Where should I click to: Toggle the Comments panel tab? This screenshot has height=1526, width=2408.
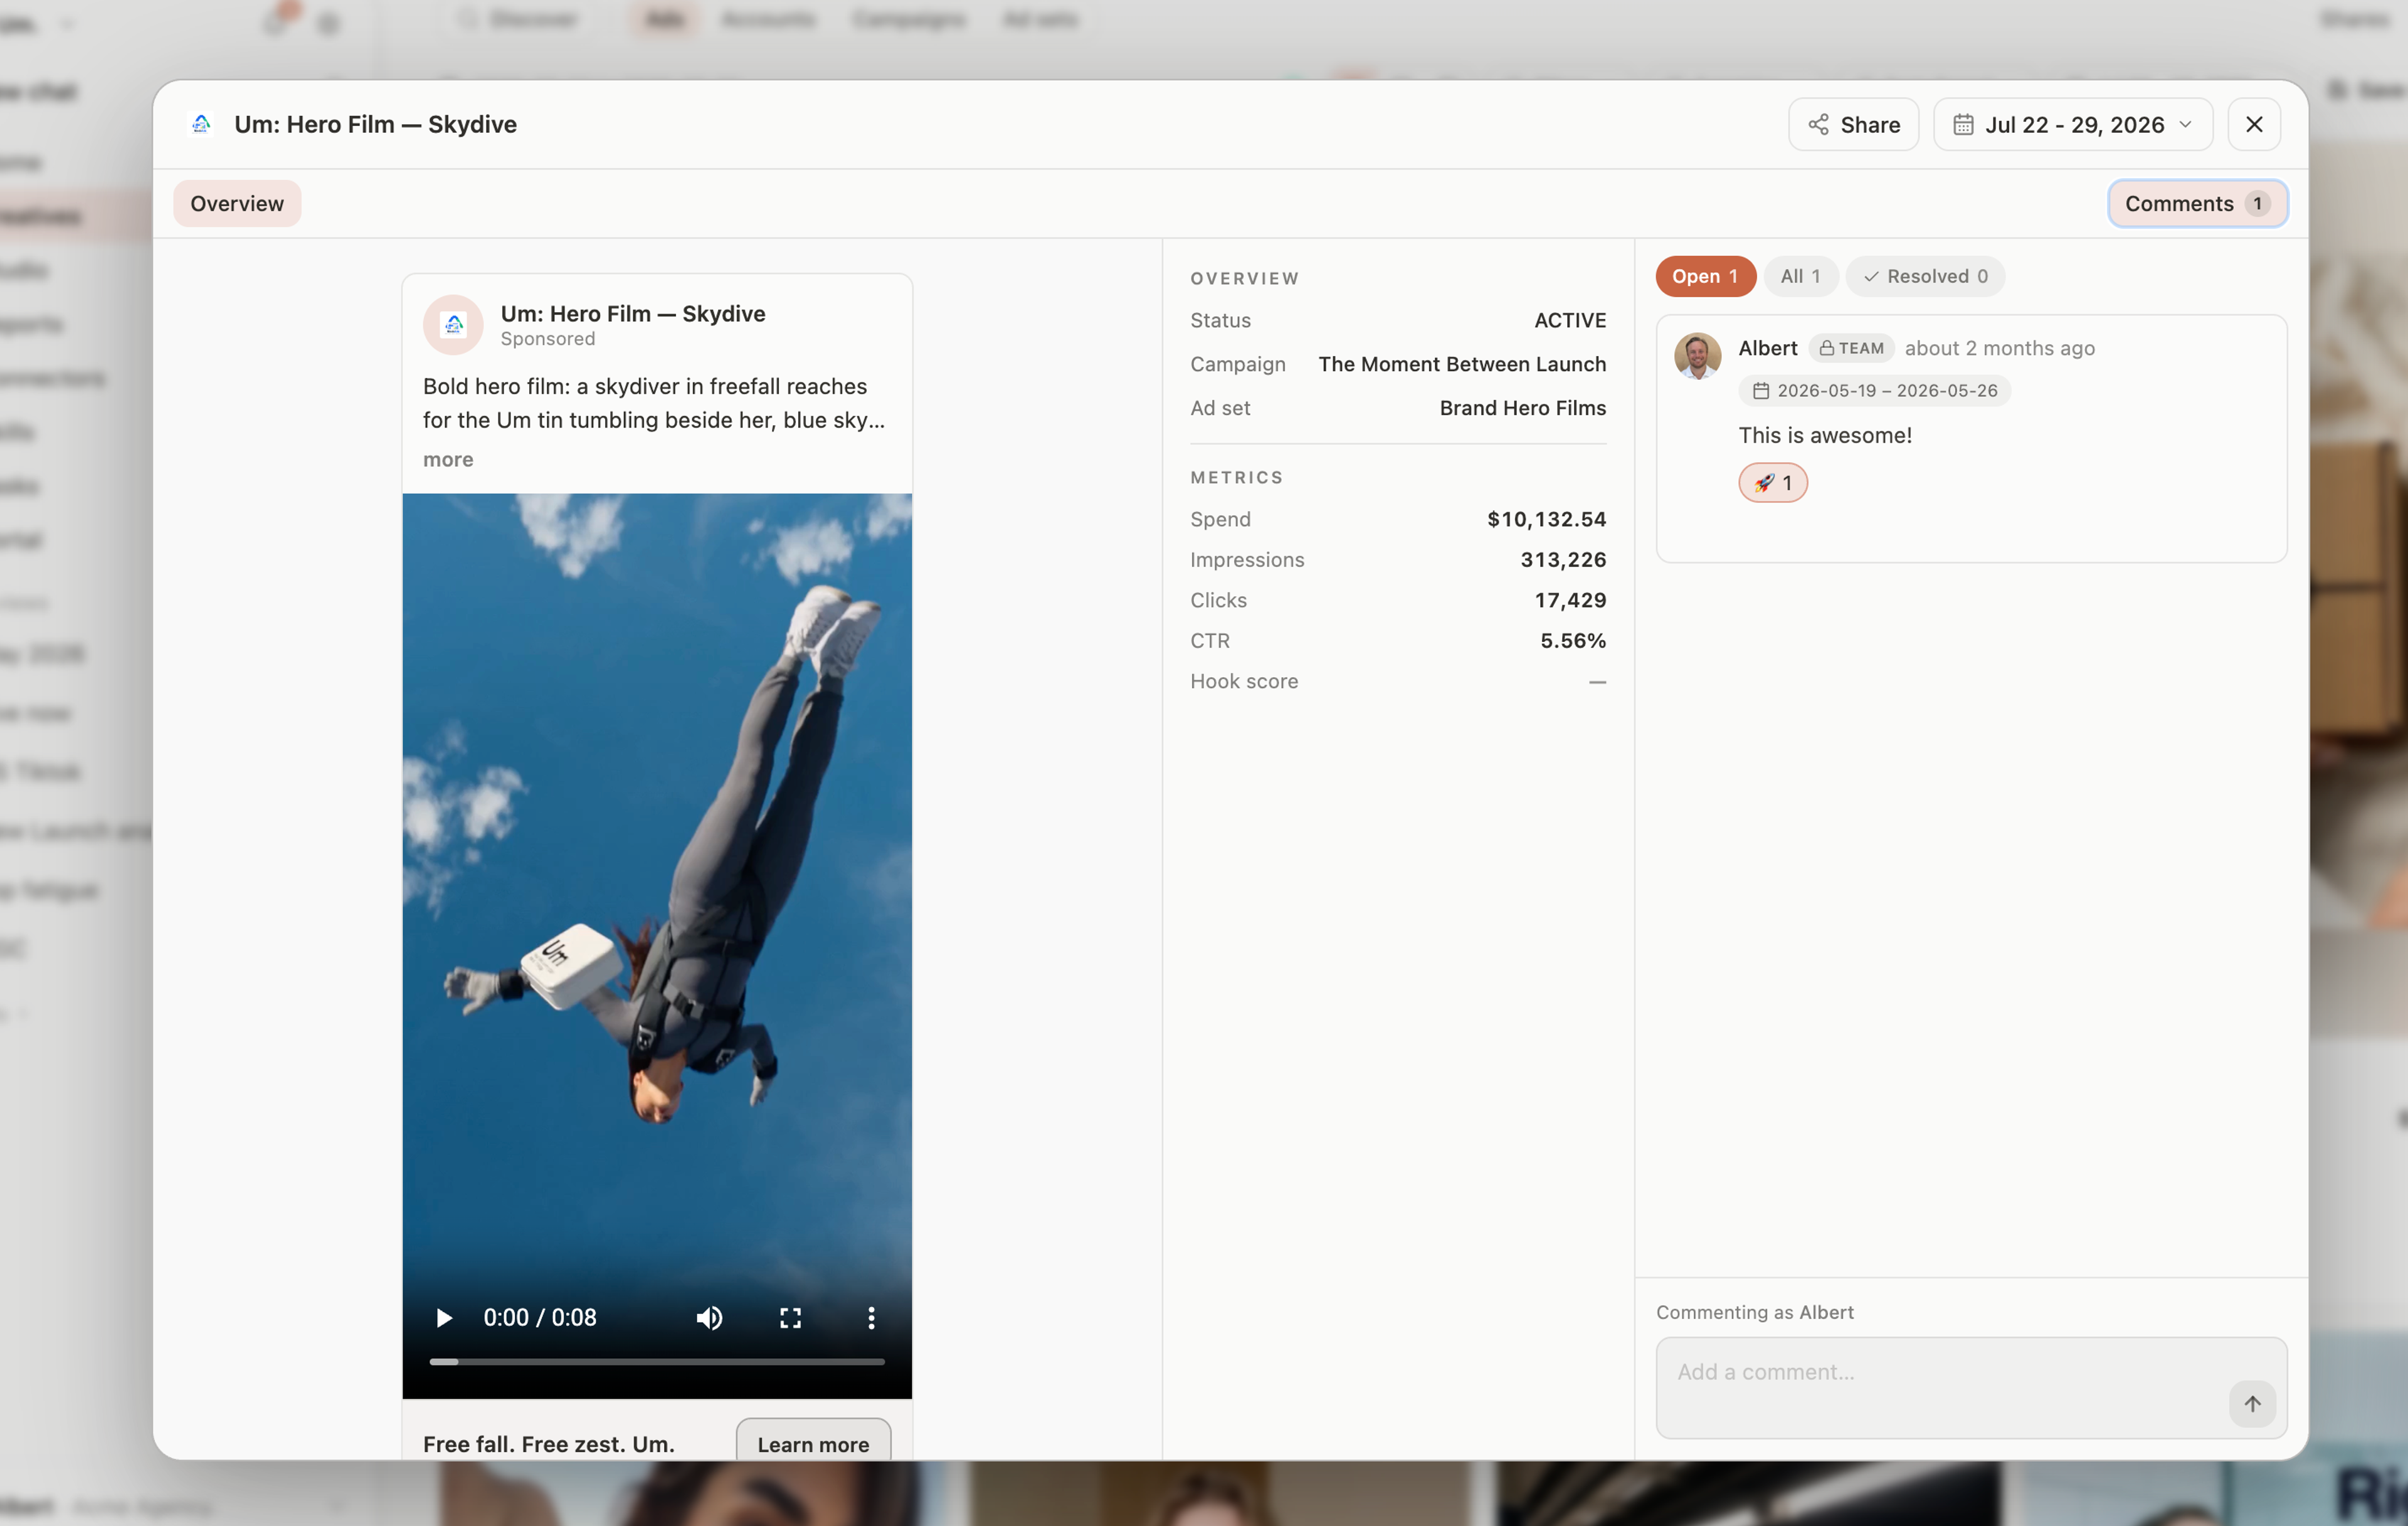point(2197,203)
